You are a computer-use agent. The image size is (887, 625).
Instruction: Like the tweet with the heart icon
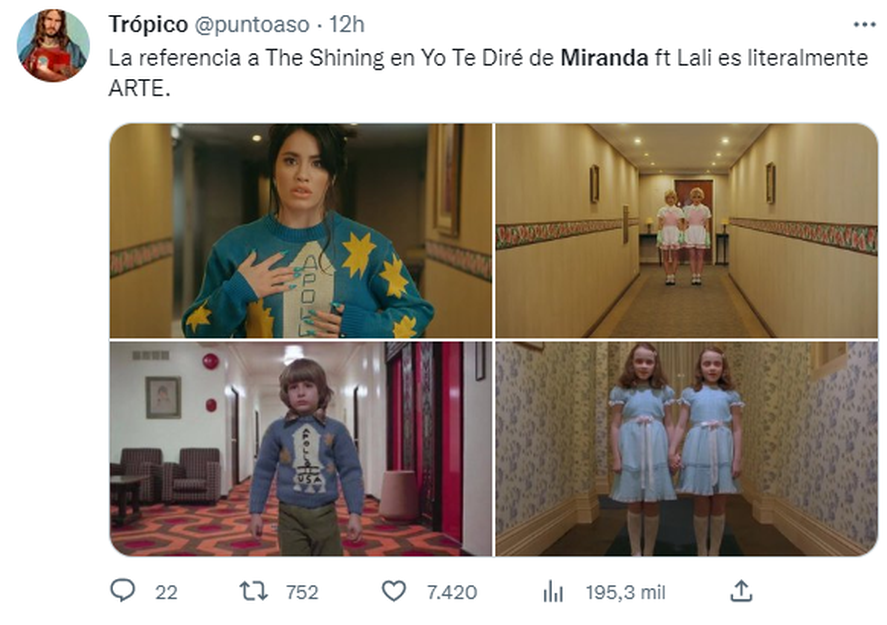[x=394, y=592]
